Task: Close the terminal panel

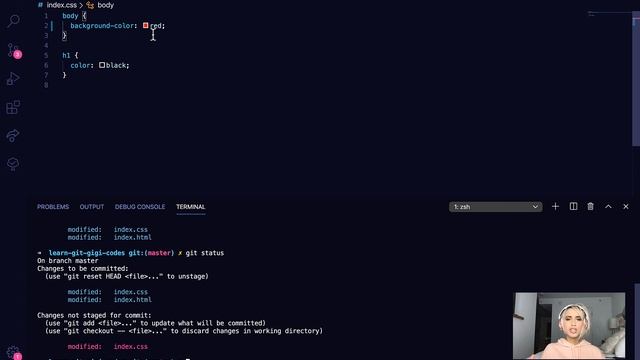Action: pos(626,207)
